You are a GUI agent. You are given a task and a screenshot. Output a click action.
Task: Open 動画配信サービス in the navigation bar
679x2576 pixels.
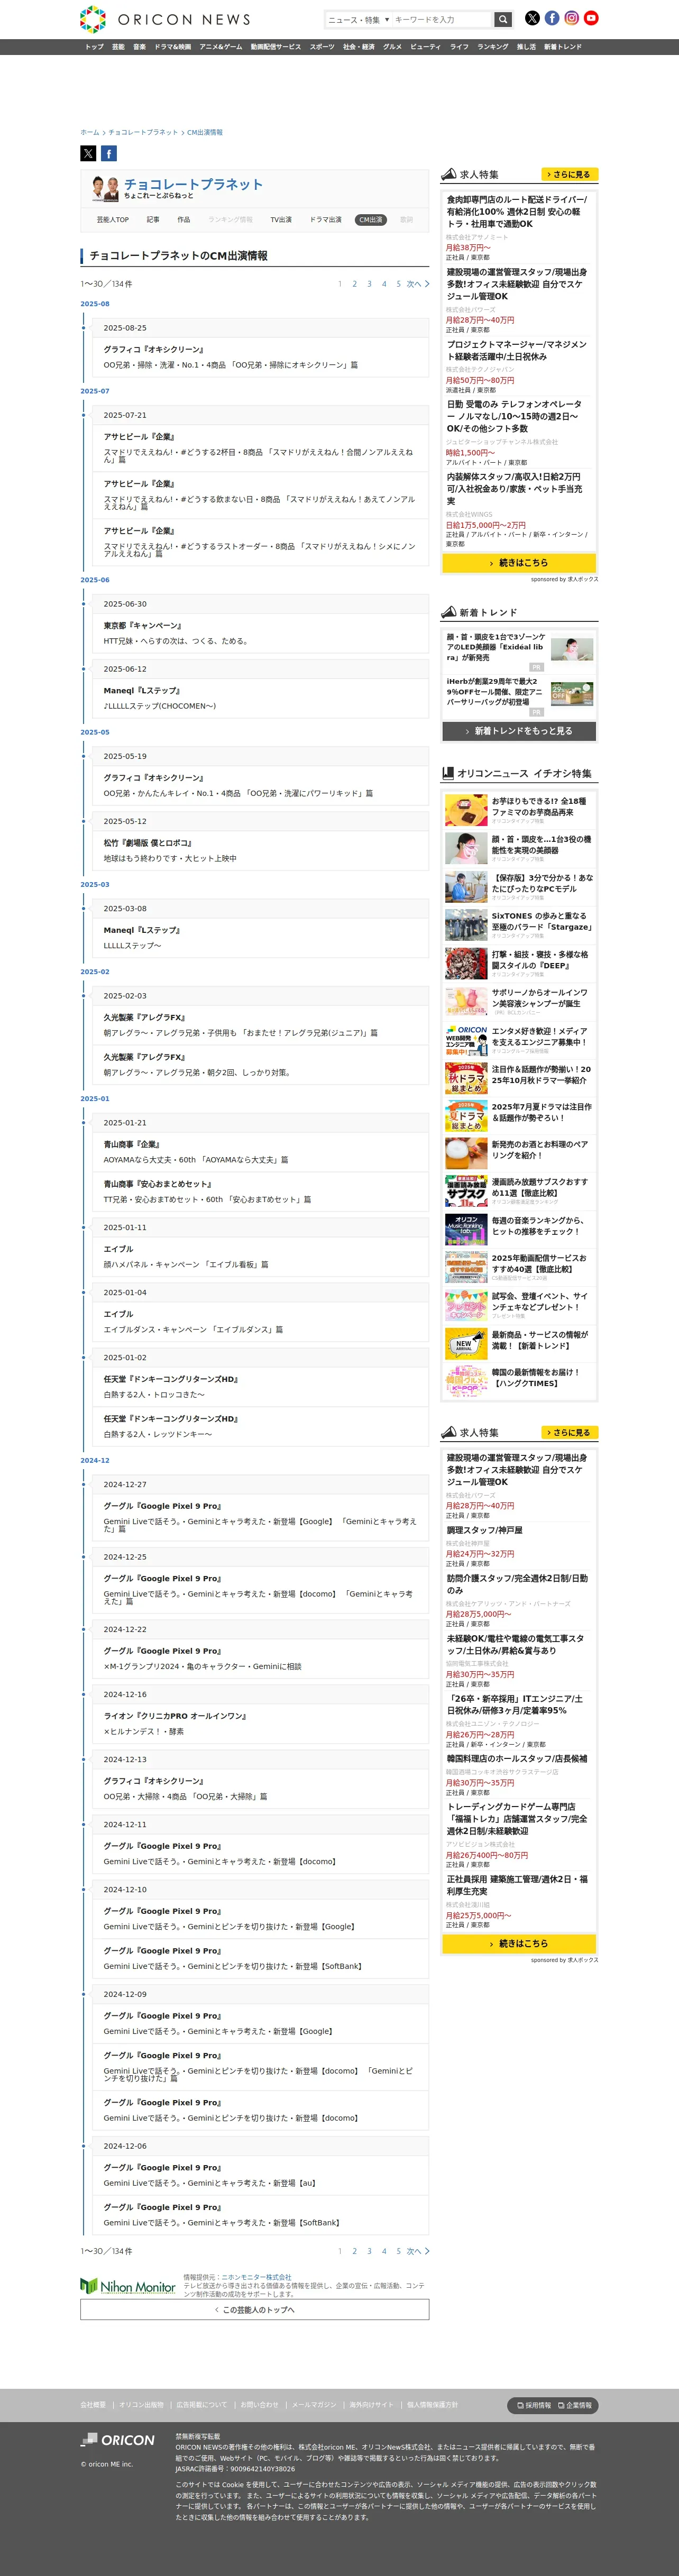(275, 47)
